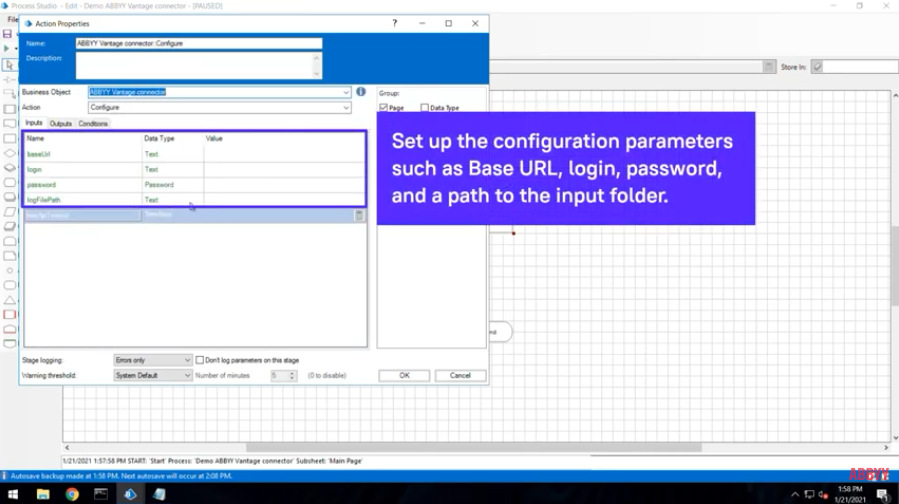Click Cancel in Action Properties

click(460, 376)
